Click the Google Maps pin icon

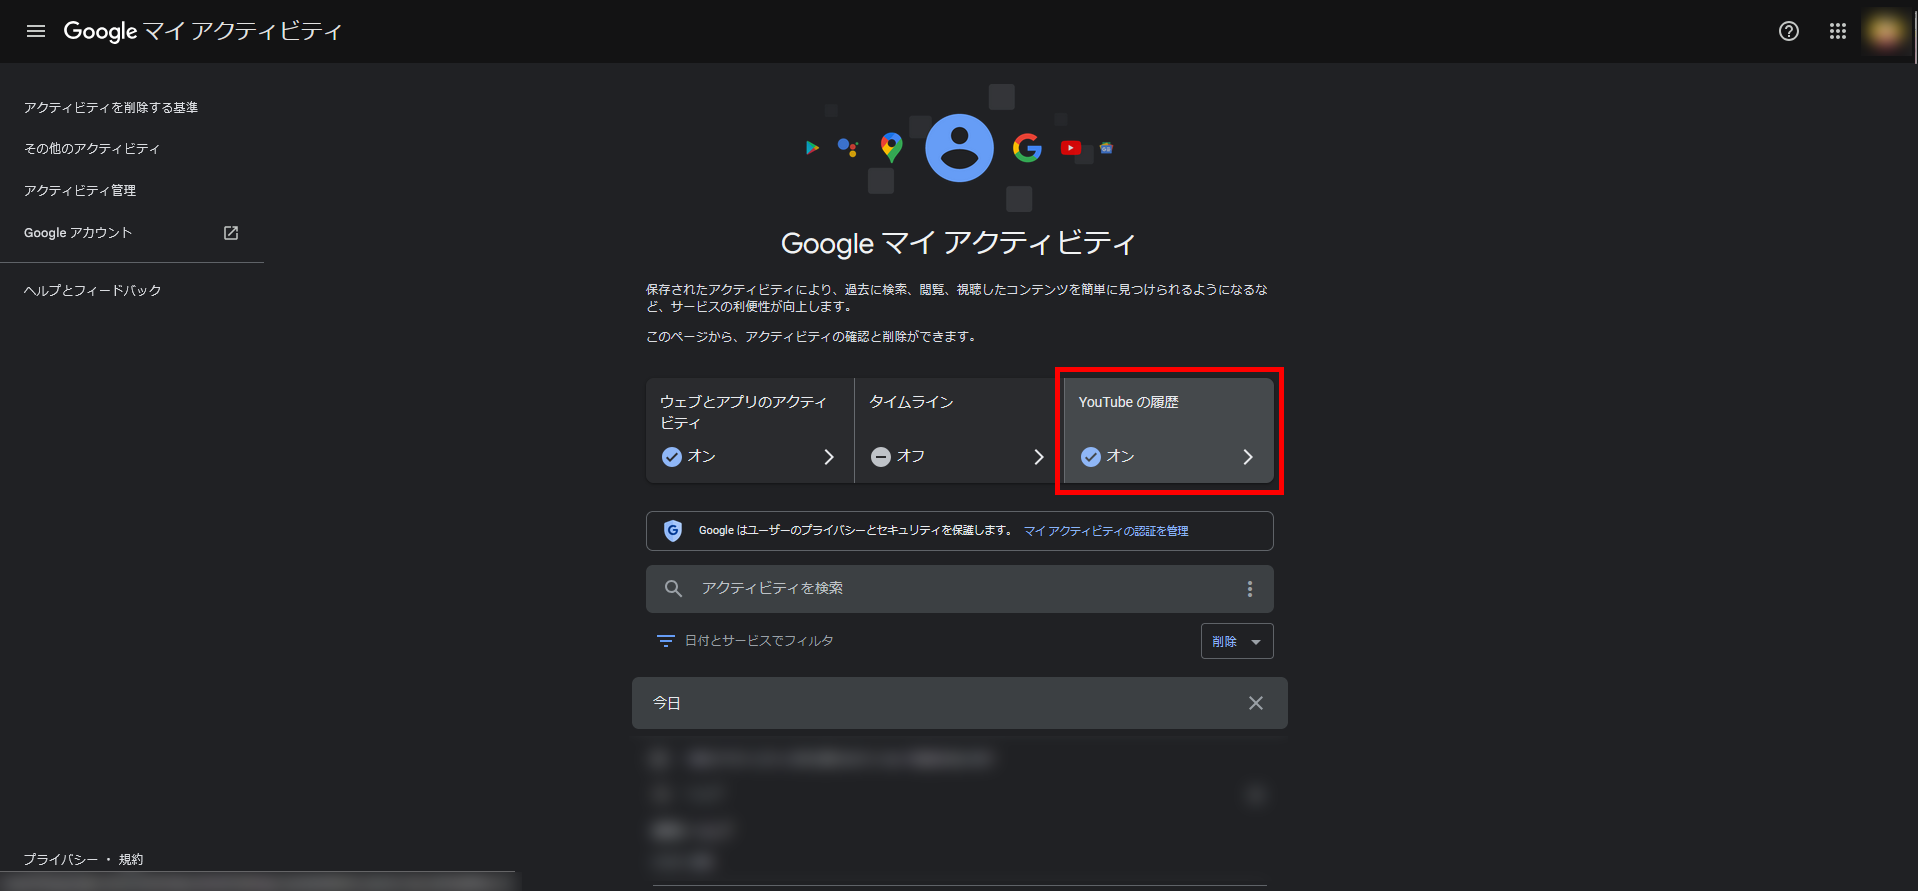(x=891, y=148)
